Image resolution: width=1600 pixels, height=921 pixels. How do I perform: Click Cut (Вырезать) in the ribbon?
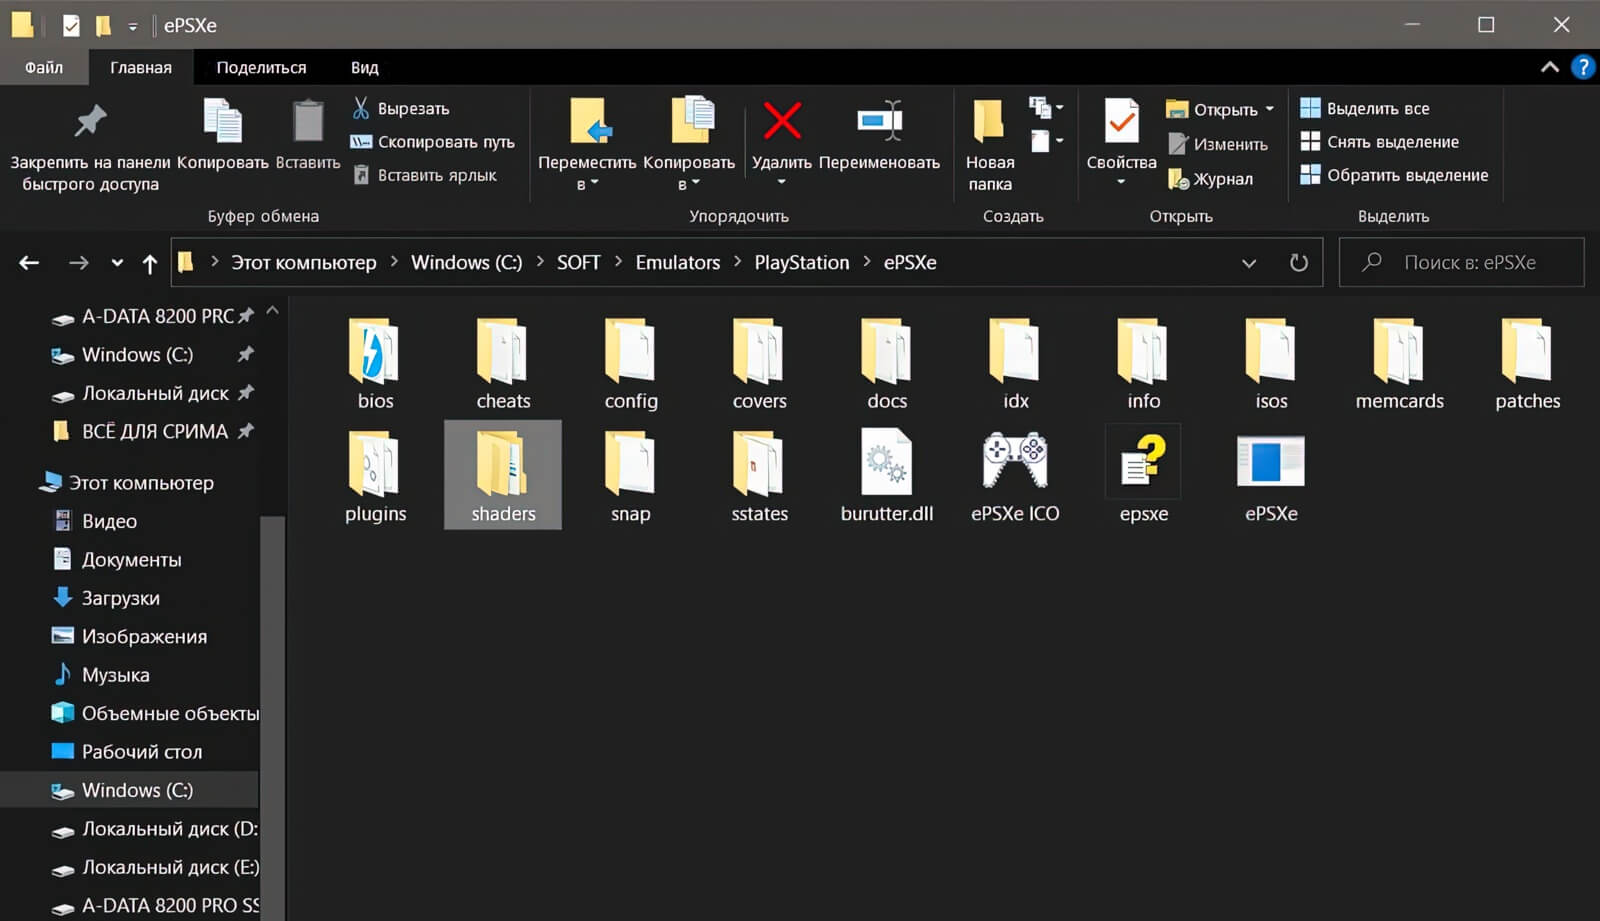click(x=402, y=108)
